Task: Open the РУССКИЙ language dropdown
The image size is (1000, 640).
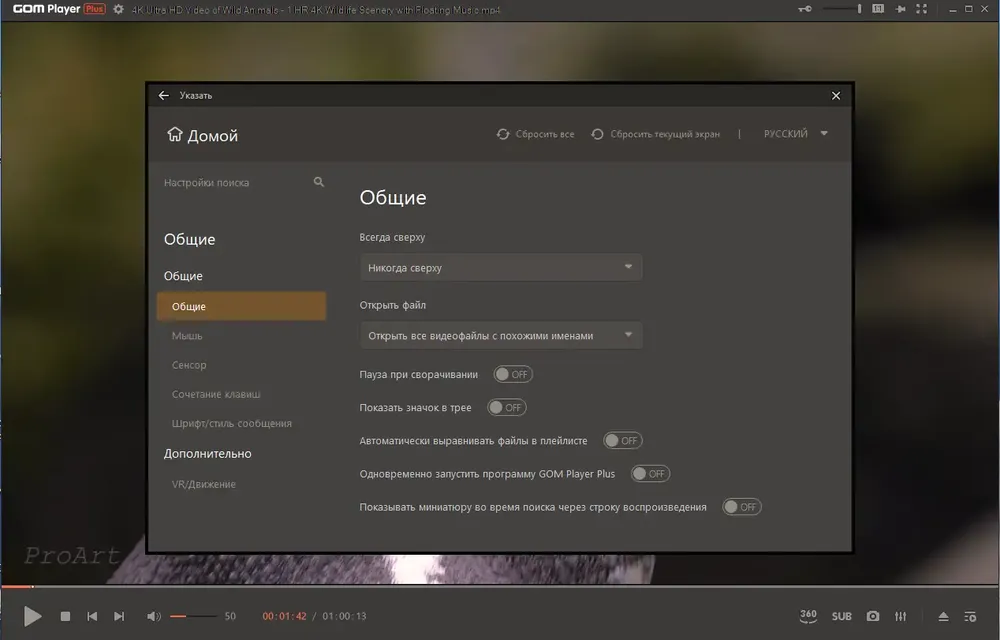Action: click(795, 134)
